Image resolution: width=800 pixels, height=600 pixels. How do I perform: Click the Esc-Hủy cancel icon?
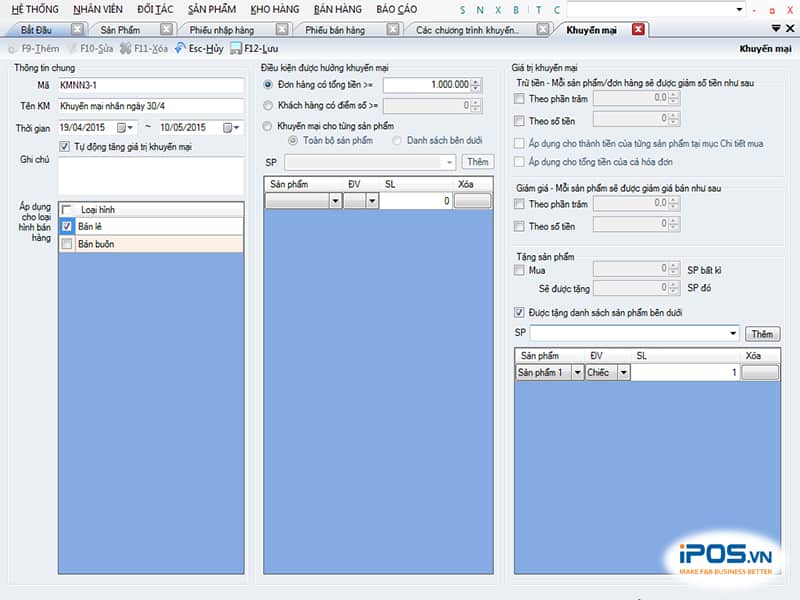click(x=180, y=48)
